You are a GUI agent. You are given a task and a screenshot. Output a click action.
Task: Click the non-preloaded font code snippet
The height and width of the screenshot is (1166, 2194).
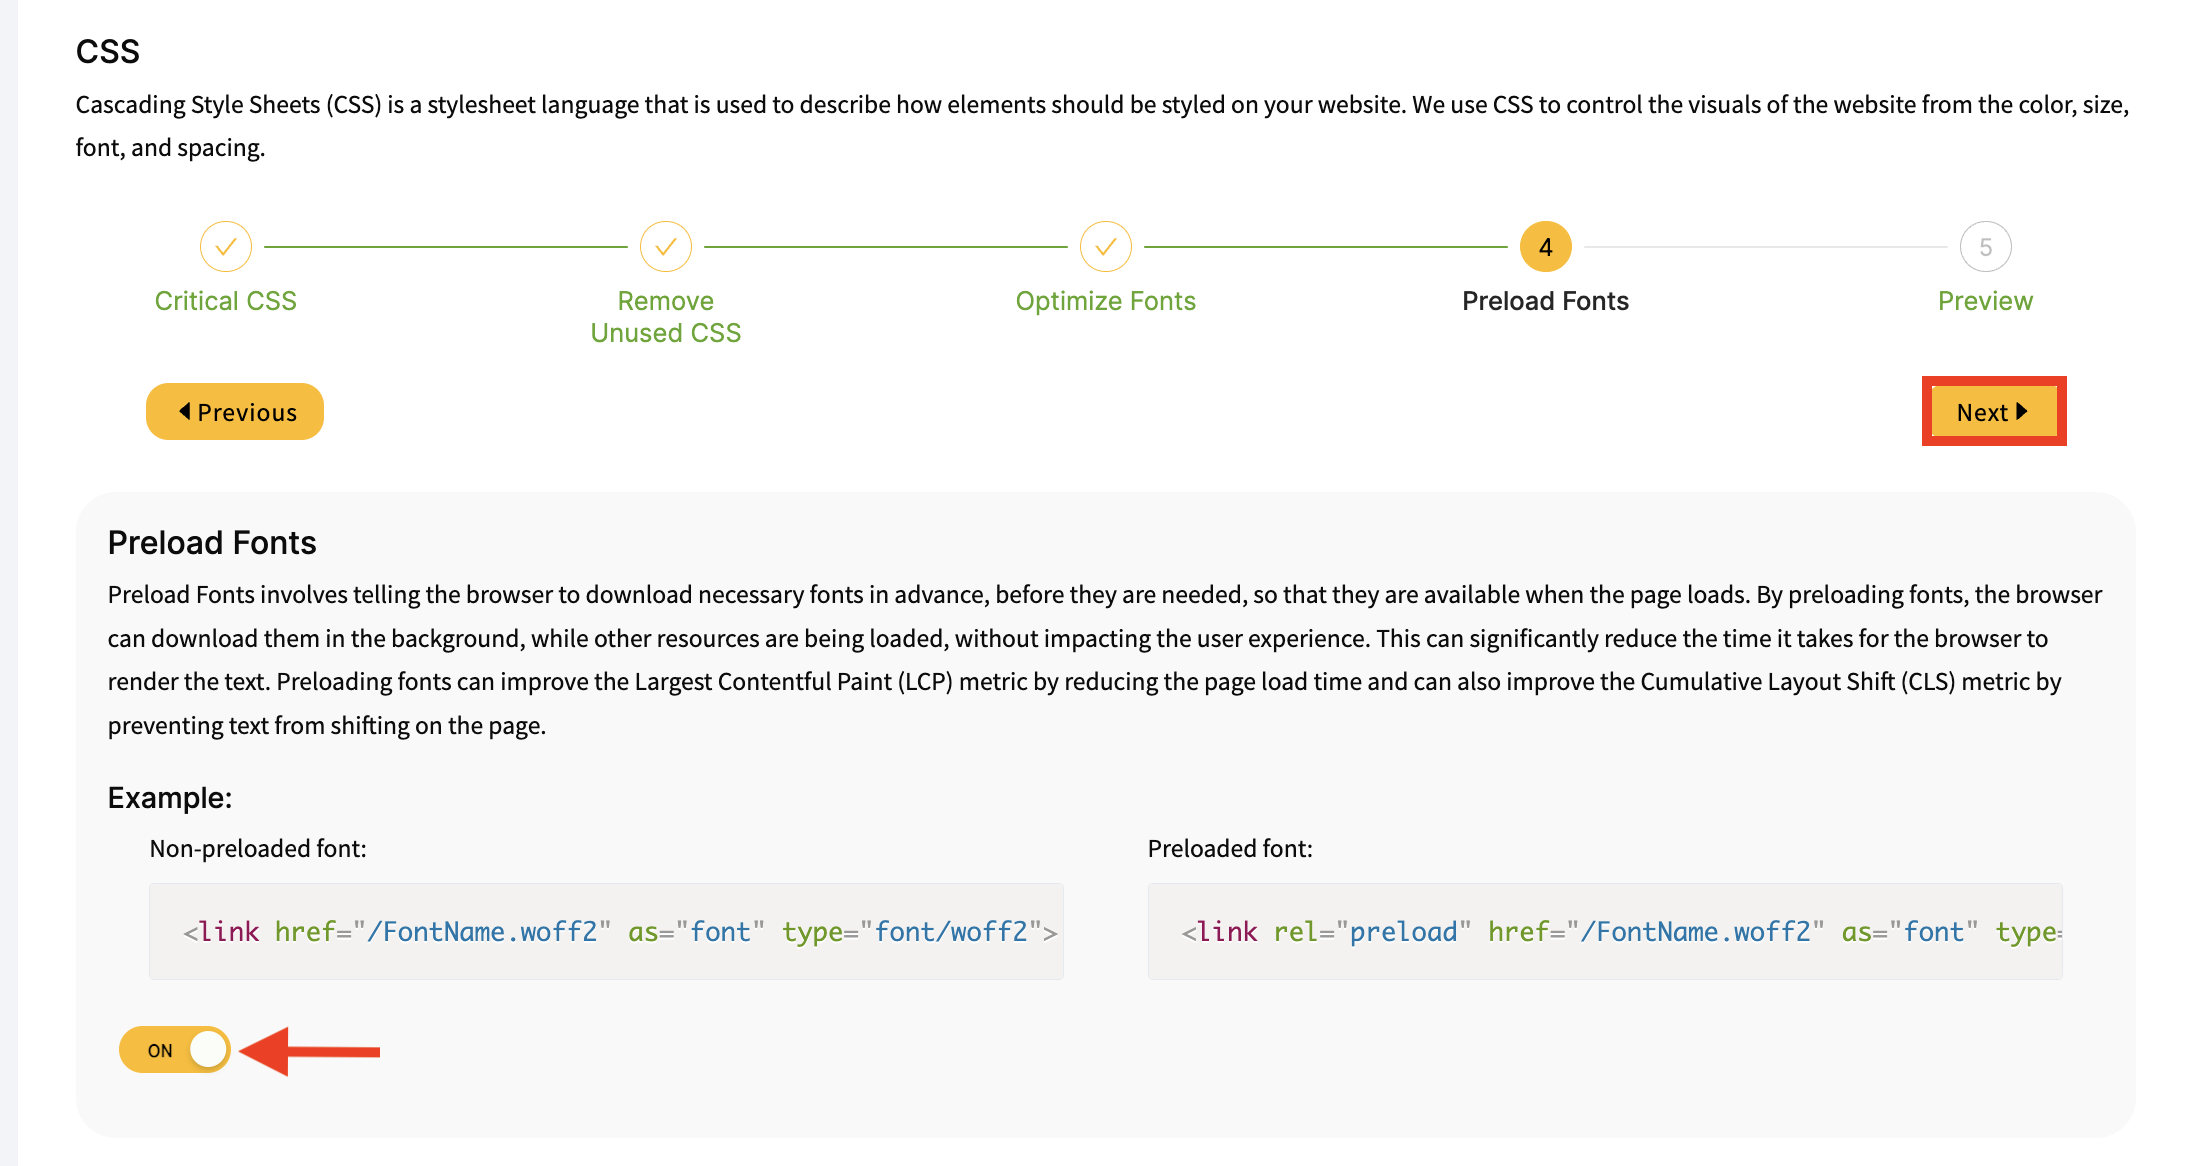coord(606,931)
